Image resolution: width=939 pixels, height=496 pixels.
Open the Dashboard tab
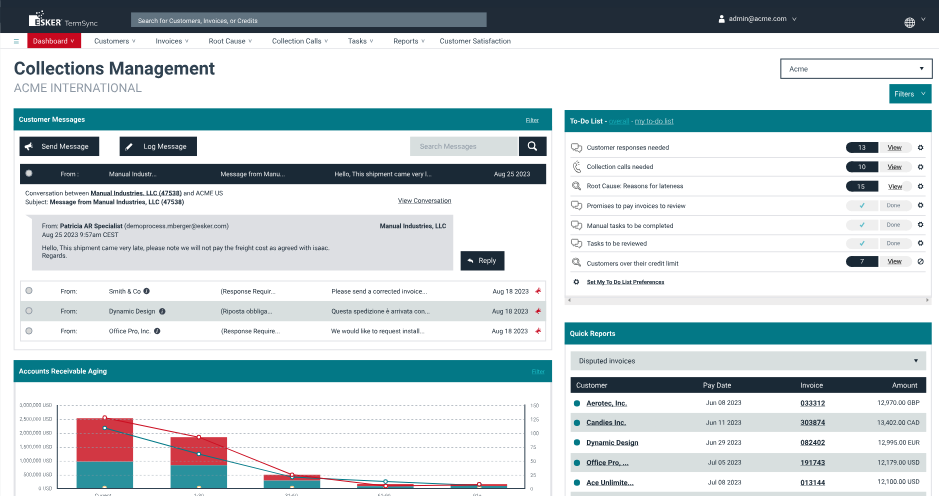pos(54,41)
